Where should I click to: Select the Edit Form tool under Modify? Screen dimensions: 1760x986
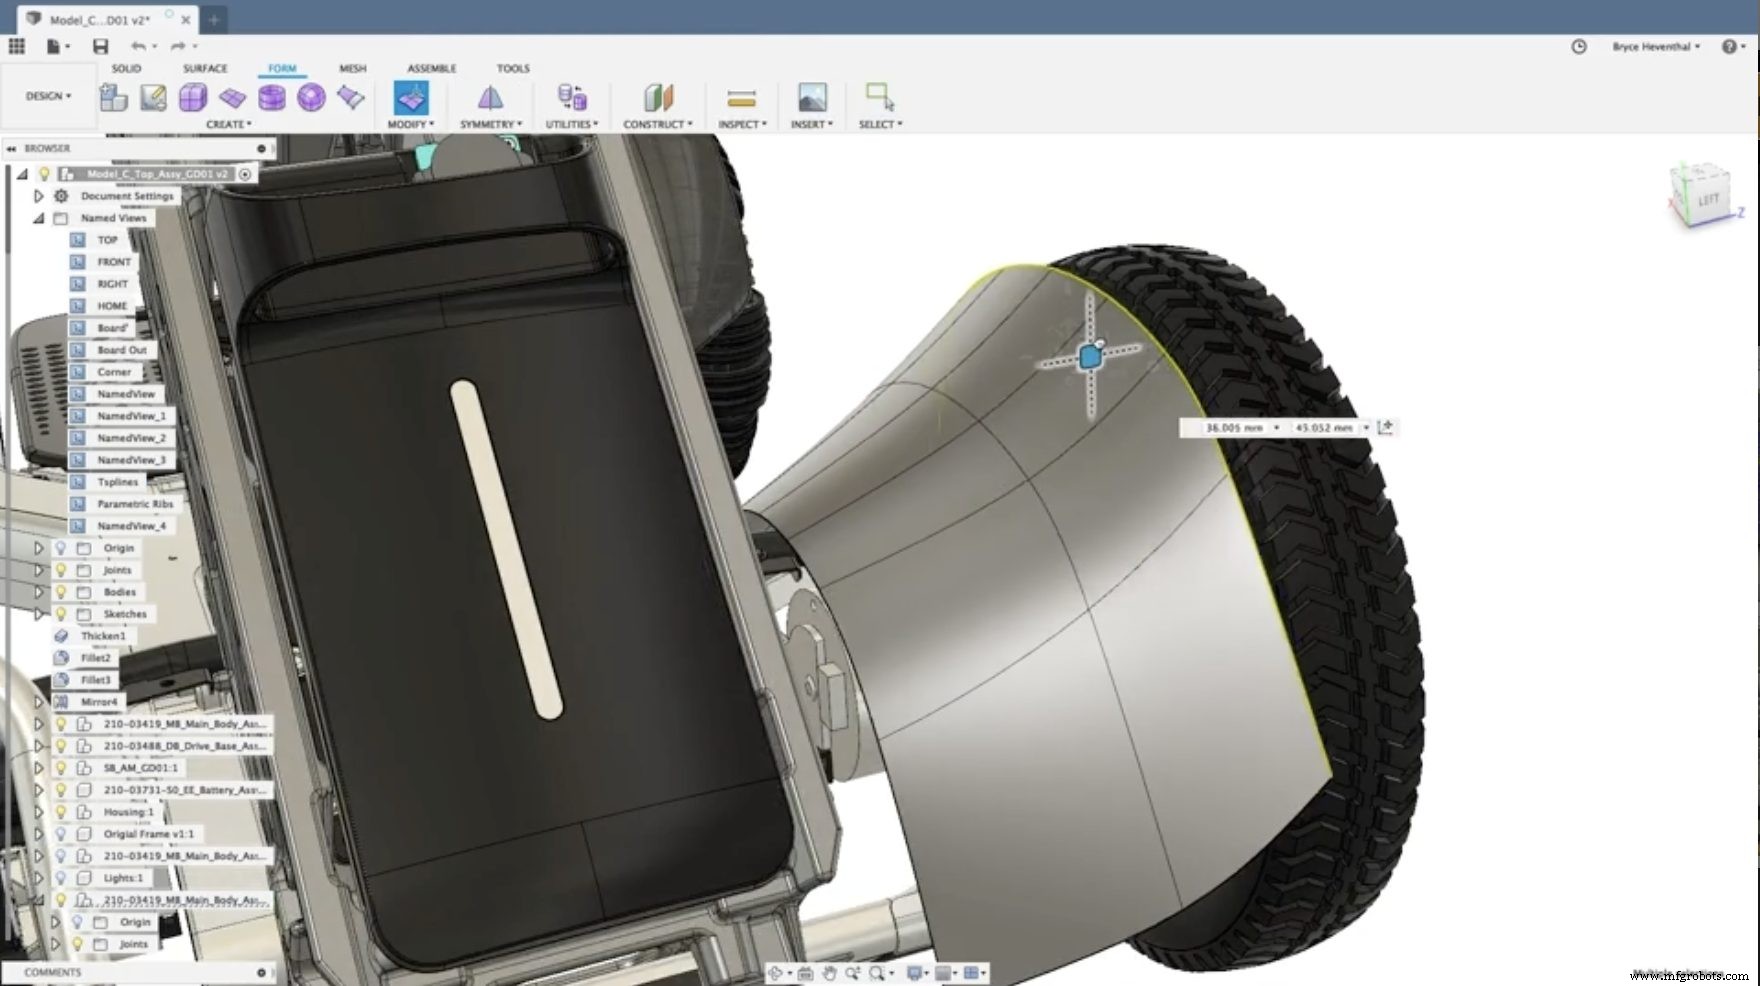pos(413,98)
